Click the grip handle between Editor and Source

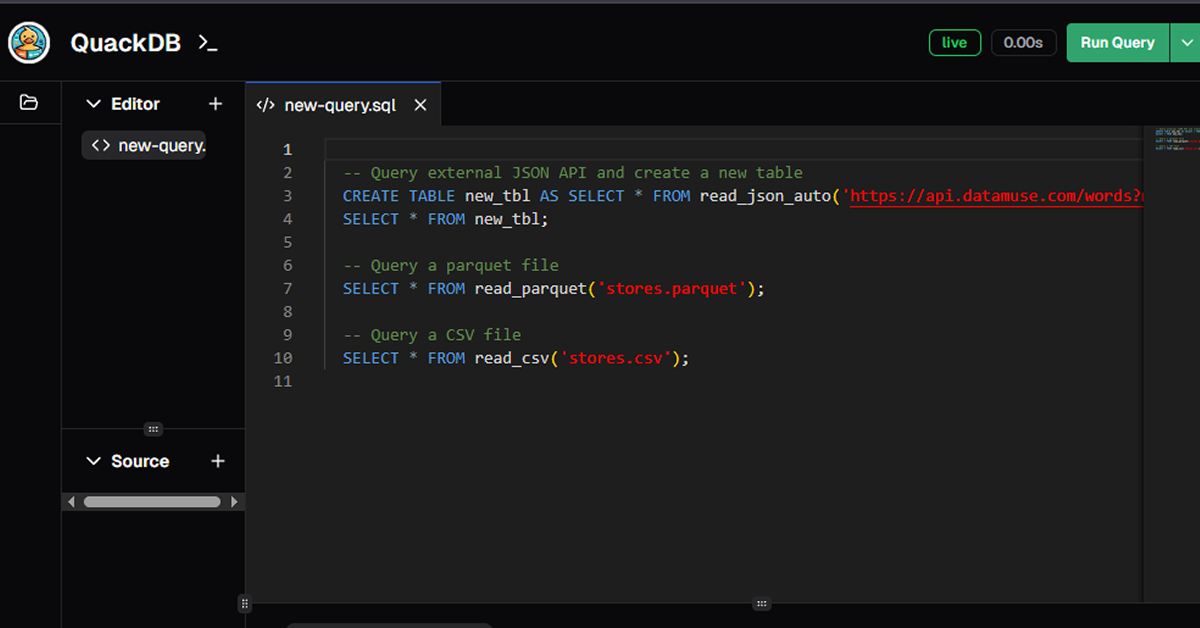pos(153,429)
